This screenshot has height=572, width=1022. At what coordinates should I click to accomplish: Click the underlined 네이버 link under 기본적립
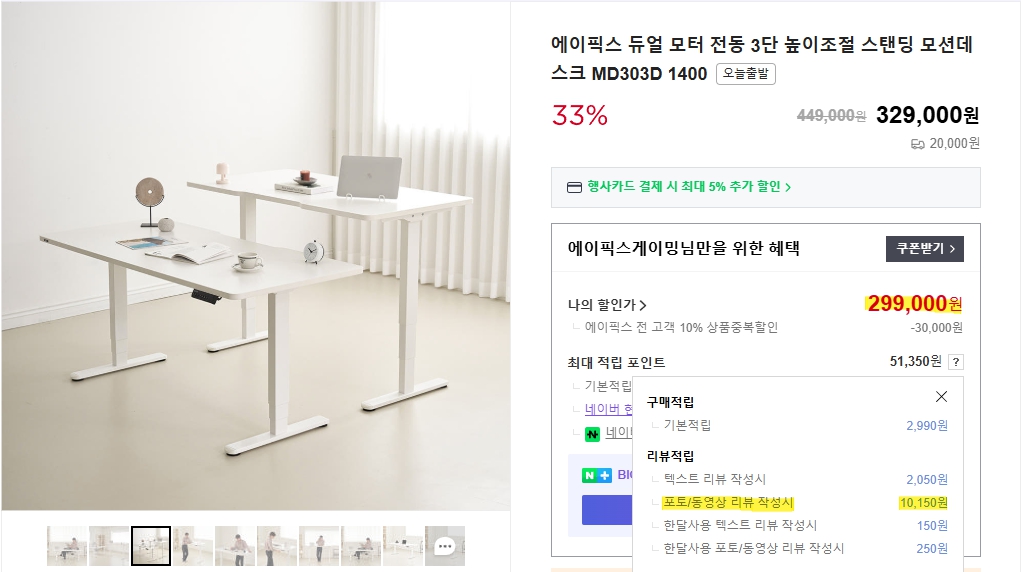608,409
